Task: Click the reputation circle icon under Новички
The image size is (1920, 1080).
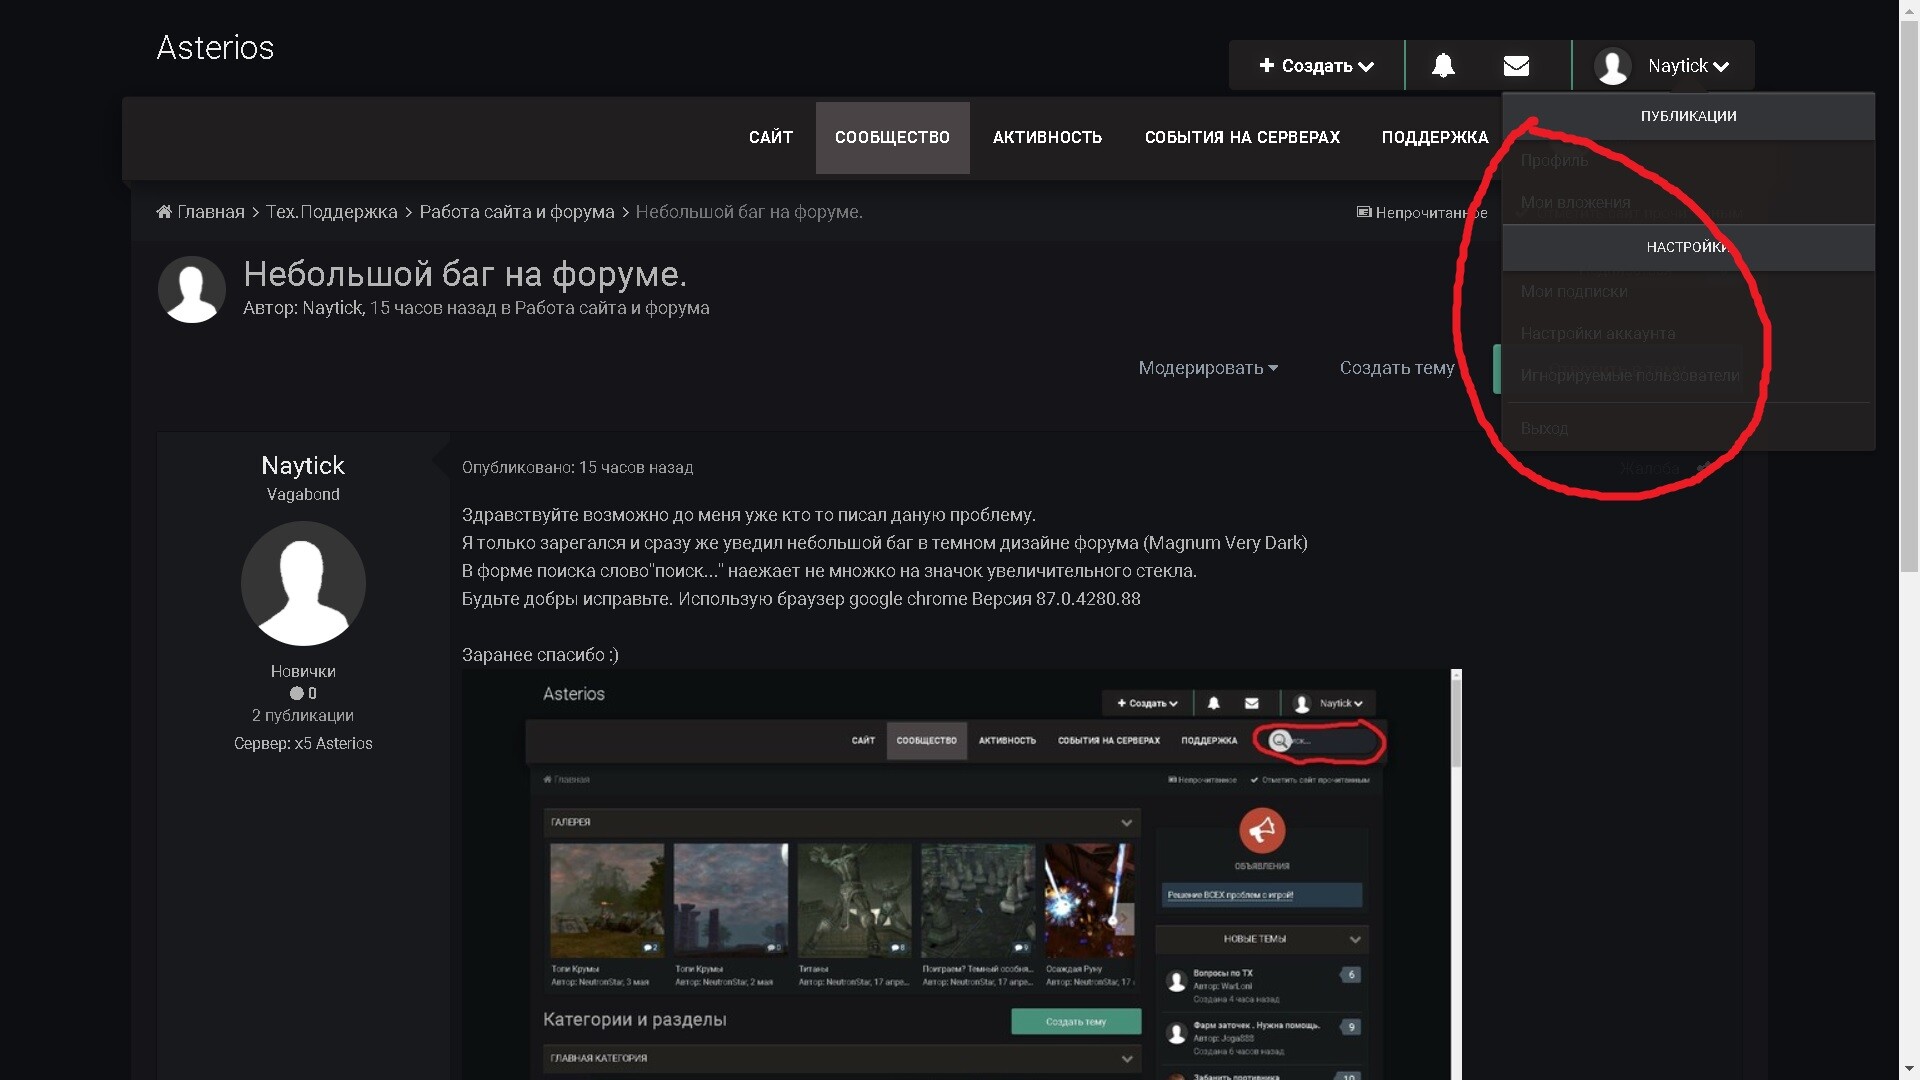Action: 296,693
